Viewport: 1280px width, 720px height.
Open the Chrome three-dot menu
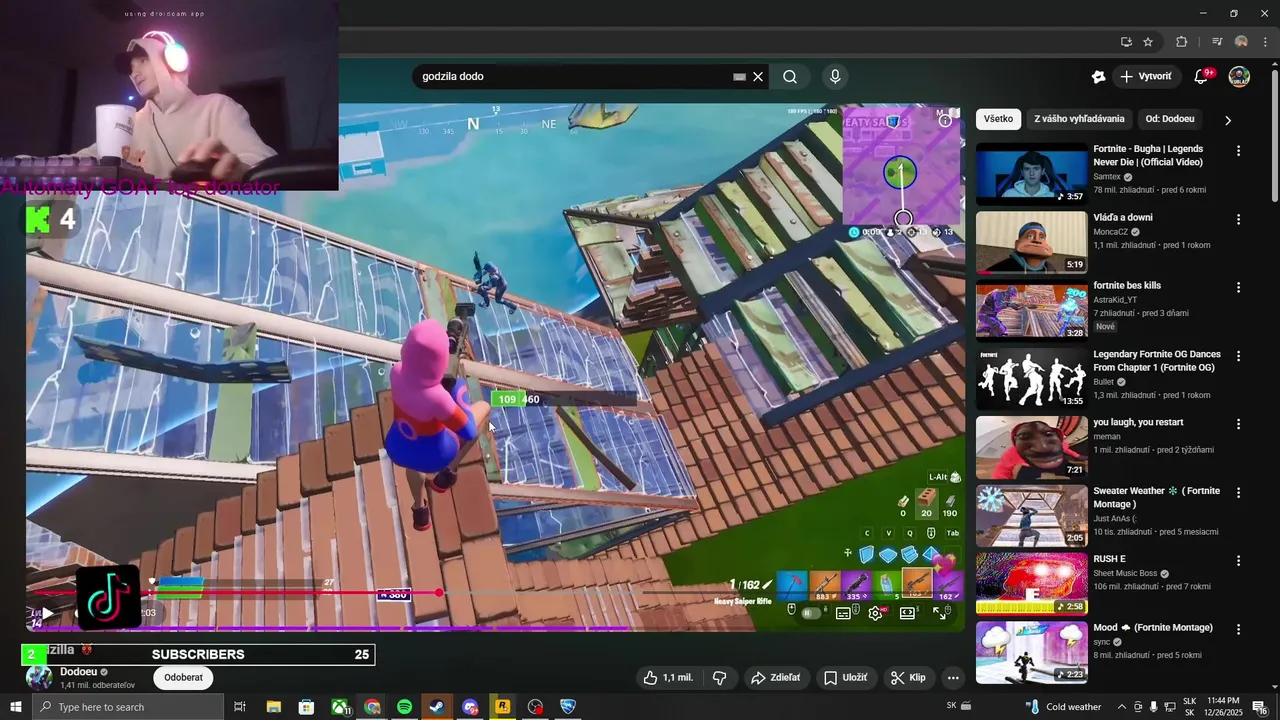click(1266, 42)
